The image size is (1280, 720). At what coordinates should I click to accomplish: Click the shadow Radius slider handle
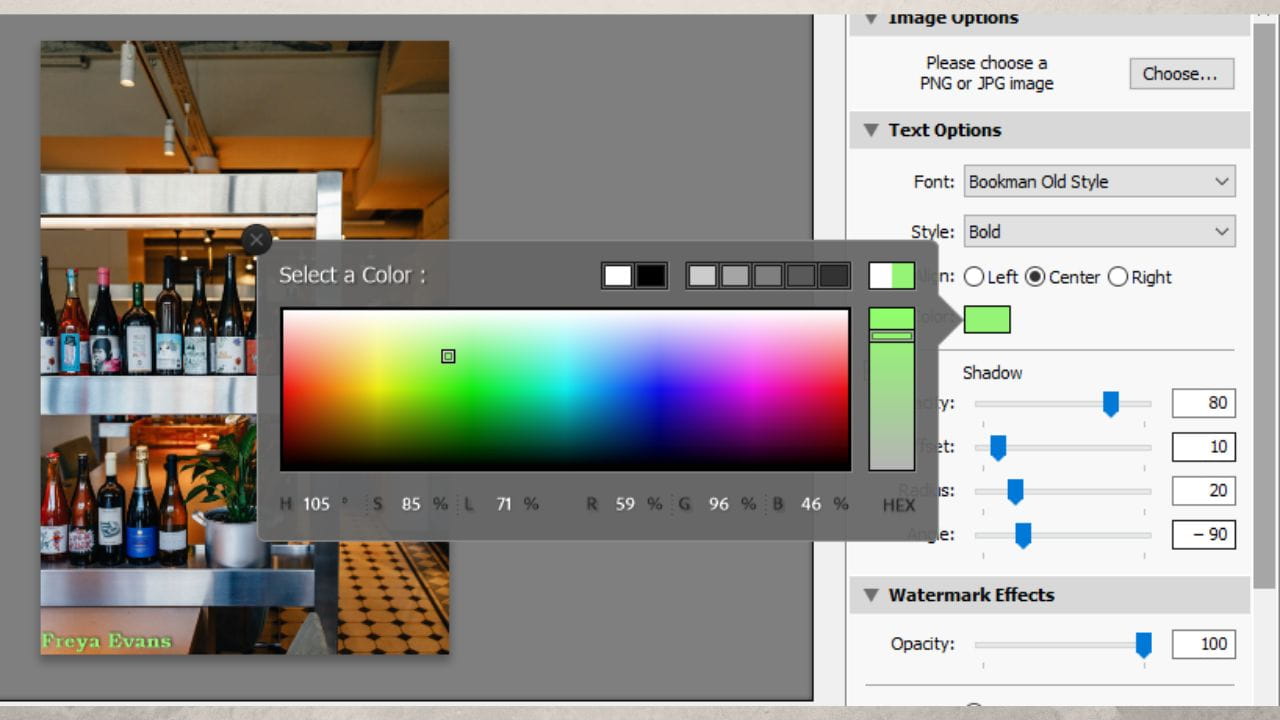pos(1015,491)
